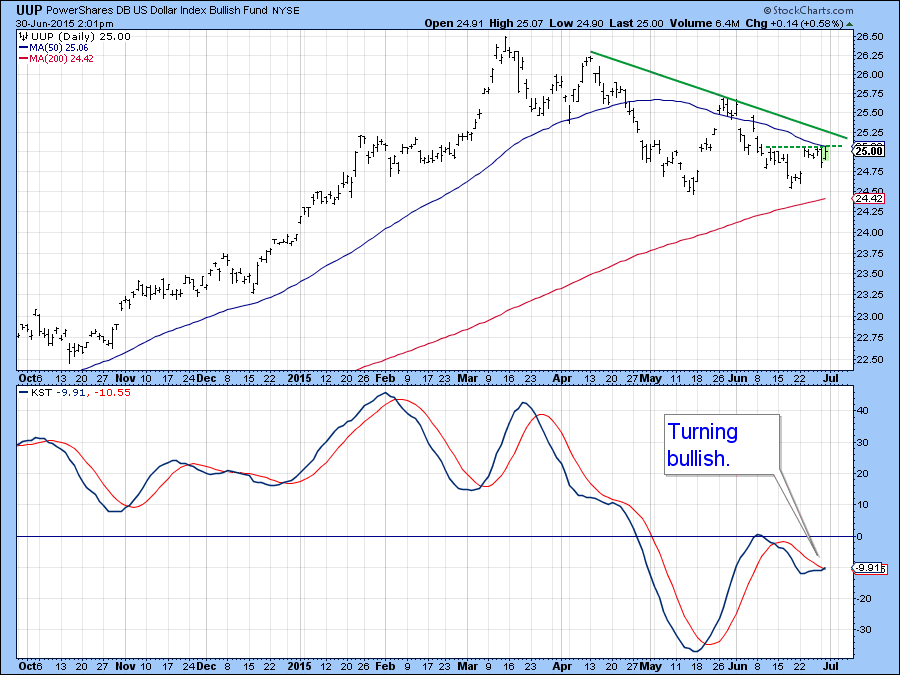Click the Oct6 date label under the price panel

tap(30, 378)
